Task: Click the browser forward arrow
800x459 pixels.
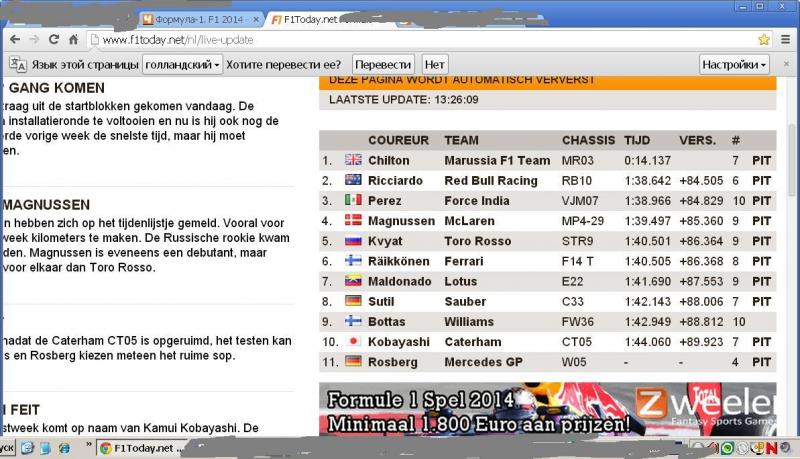Action: click(x=34, y=39)
